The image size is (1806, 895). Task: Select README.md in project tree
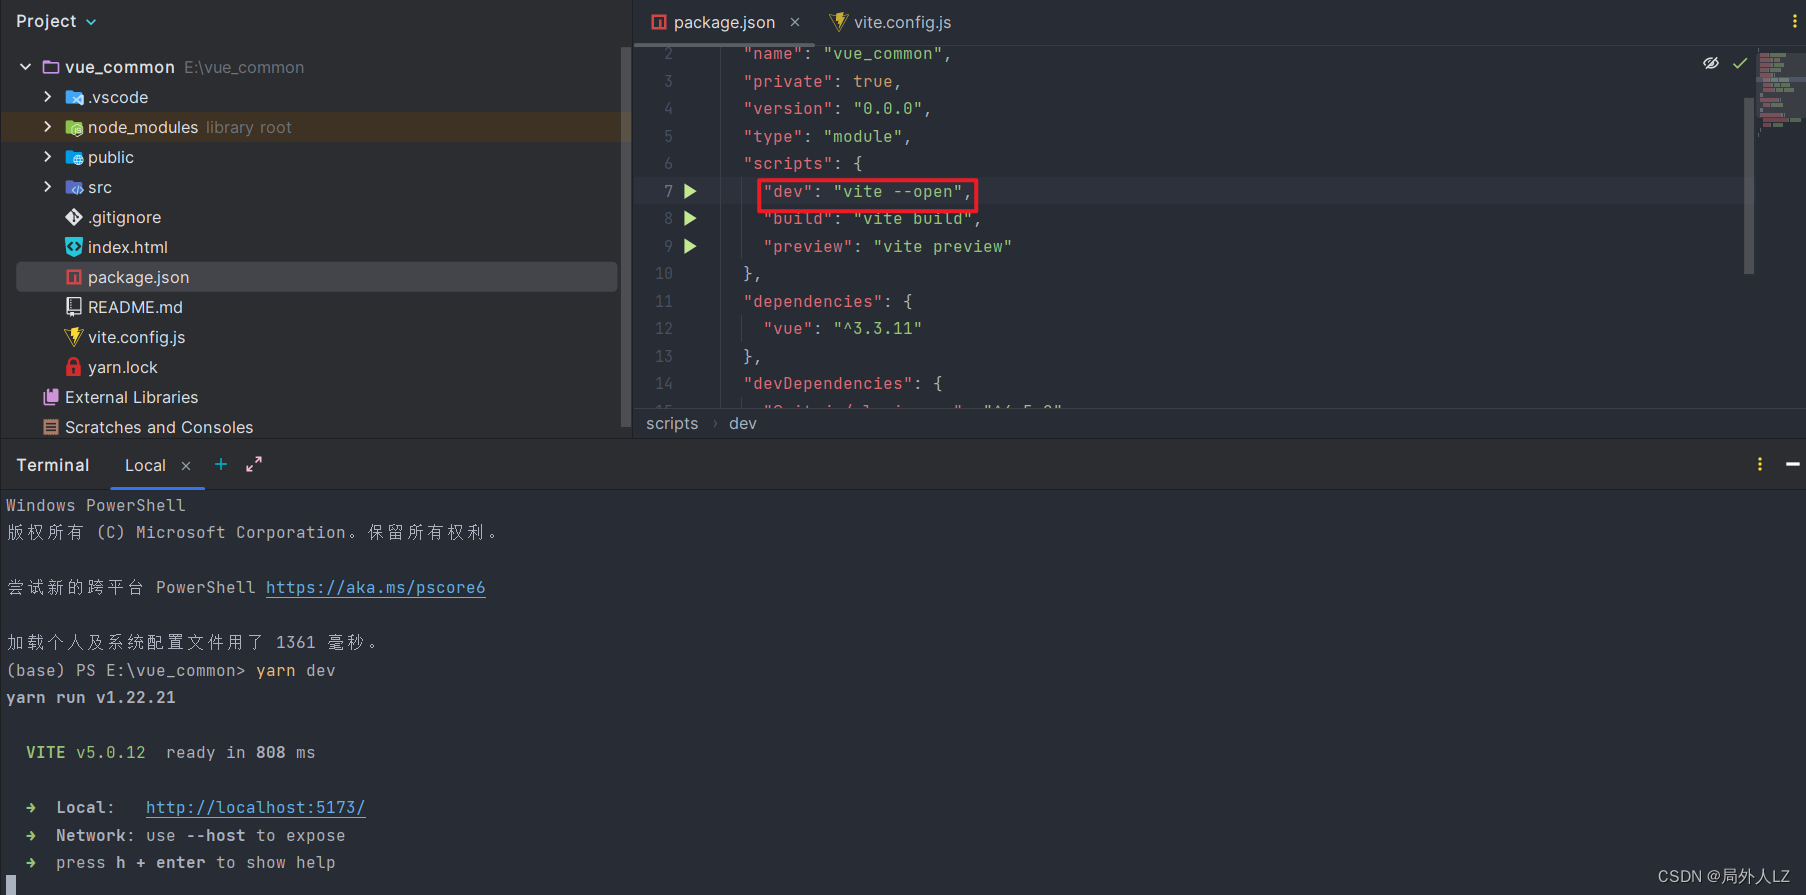tap(135, 307)
